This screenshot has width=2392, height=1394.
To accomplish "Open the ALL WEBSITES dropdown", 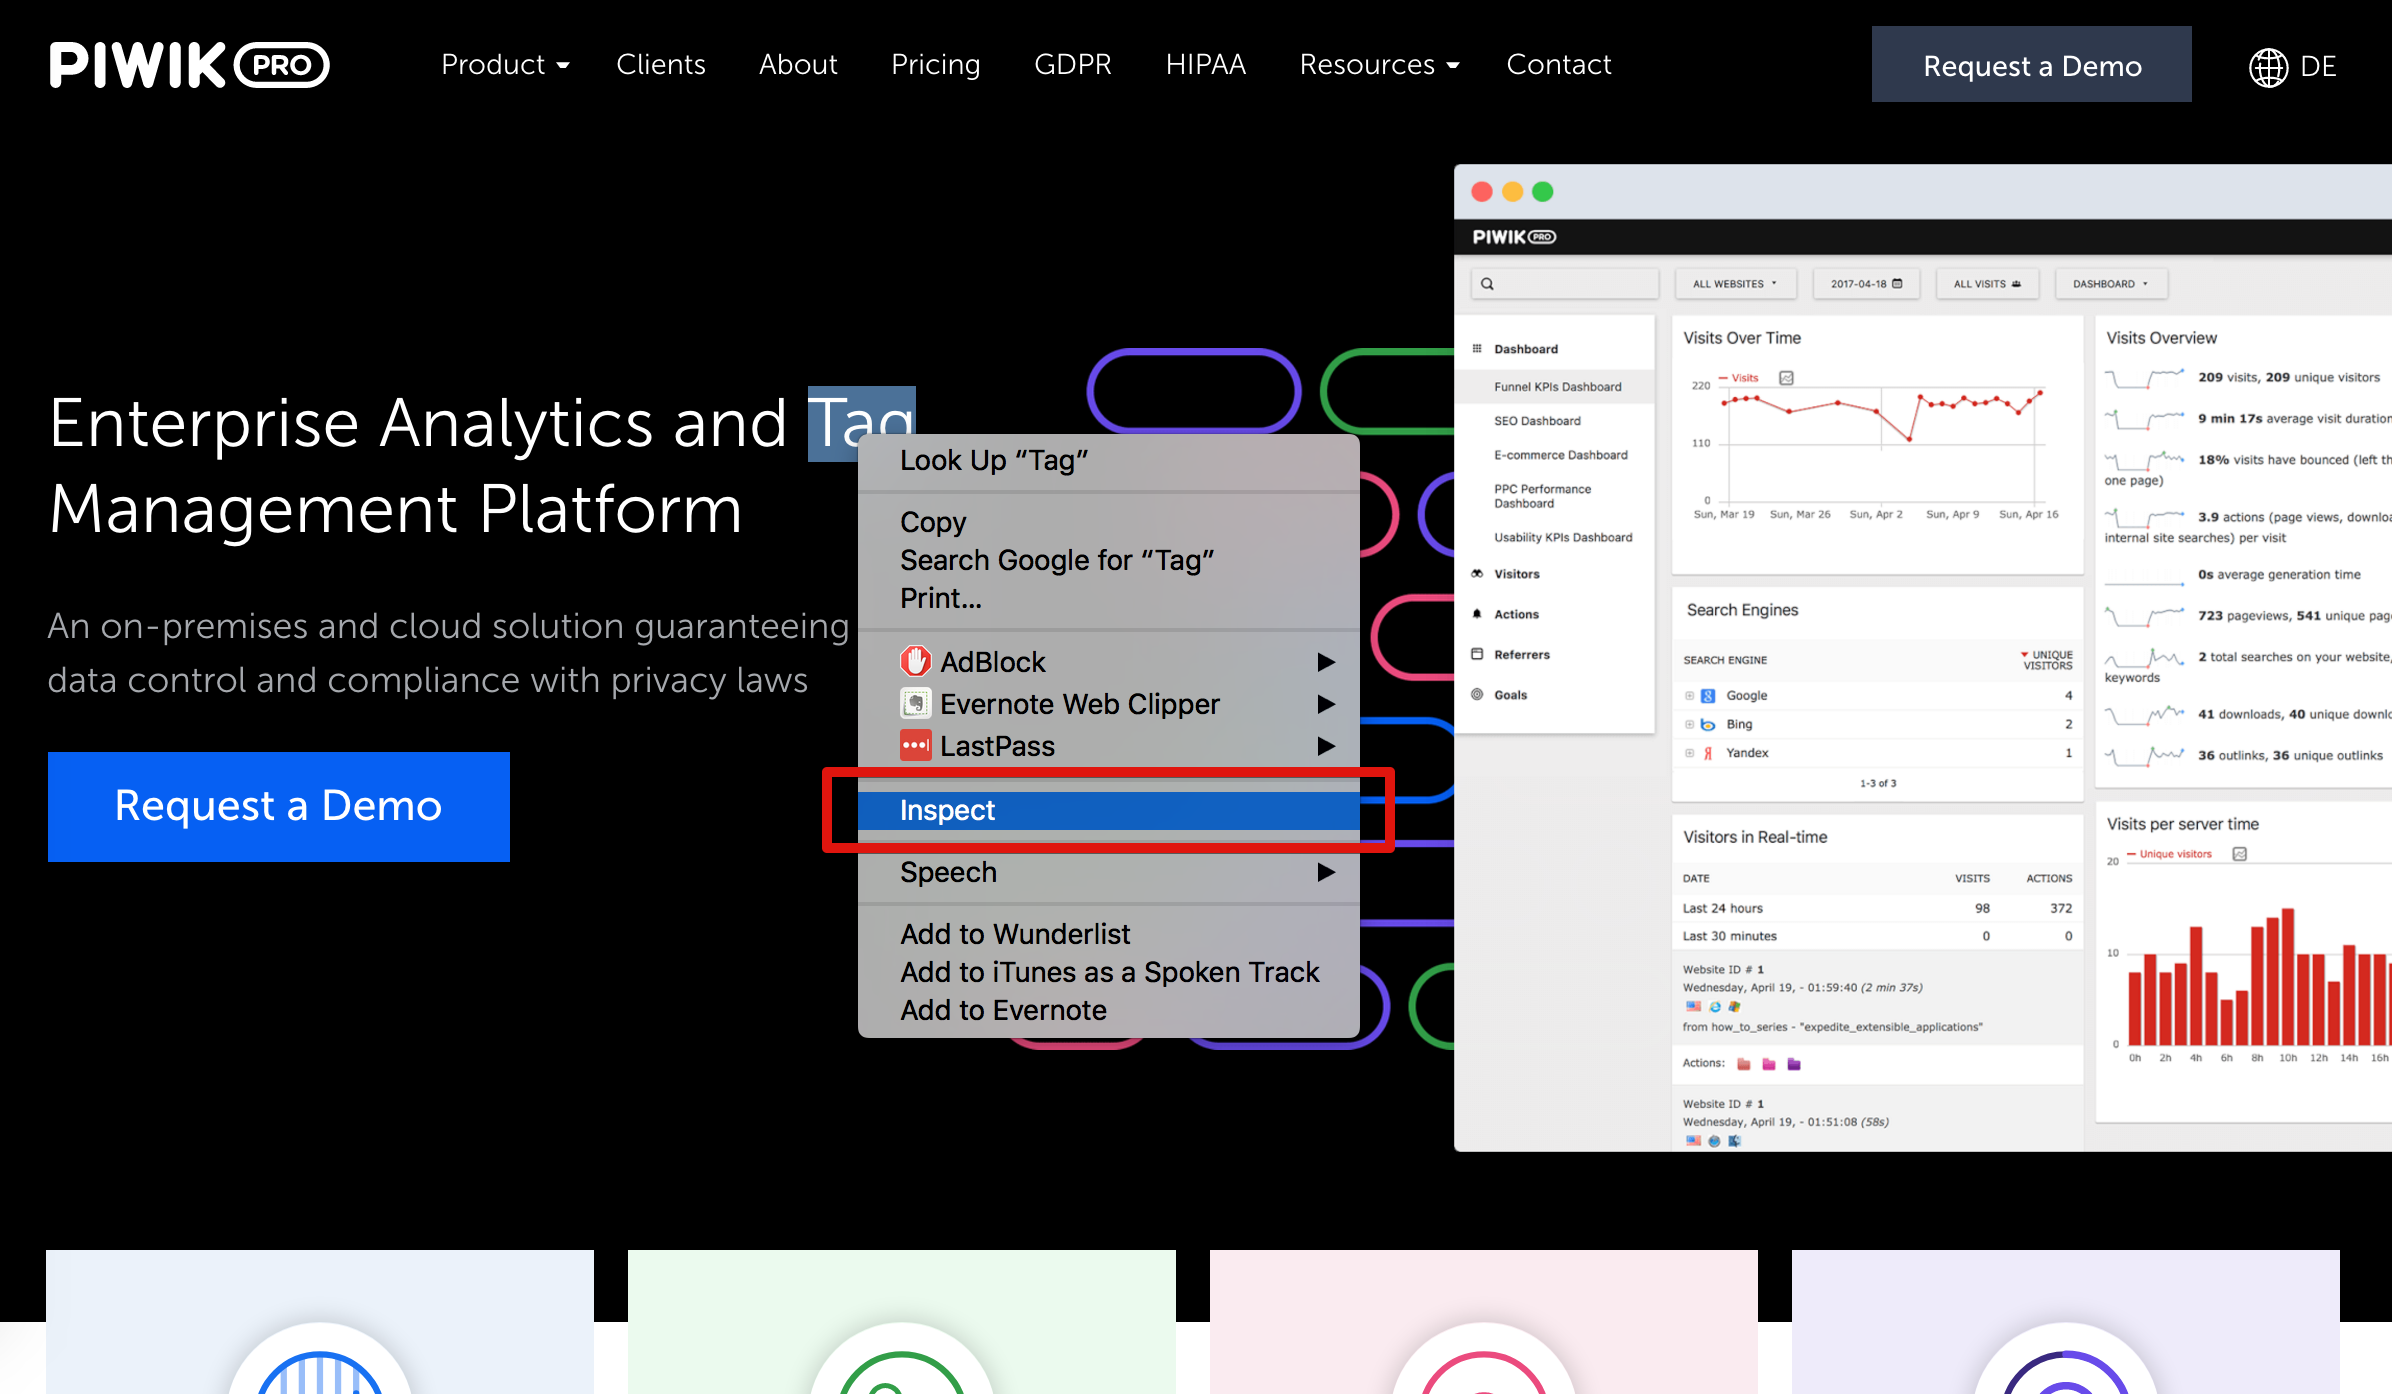I will [x=1735, y=284].
